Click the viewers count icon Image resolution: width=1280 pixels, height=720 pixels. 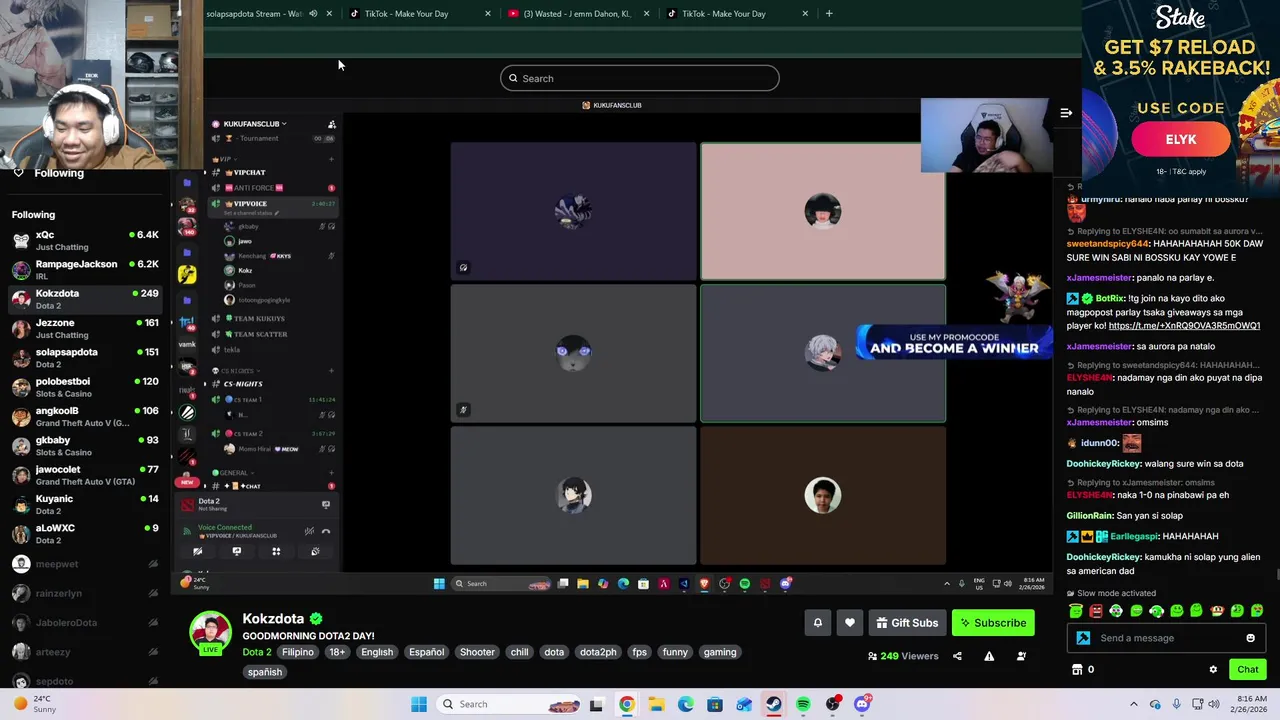coord(872,656)
